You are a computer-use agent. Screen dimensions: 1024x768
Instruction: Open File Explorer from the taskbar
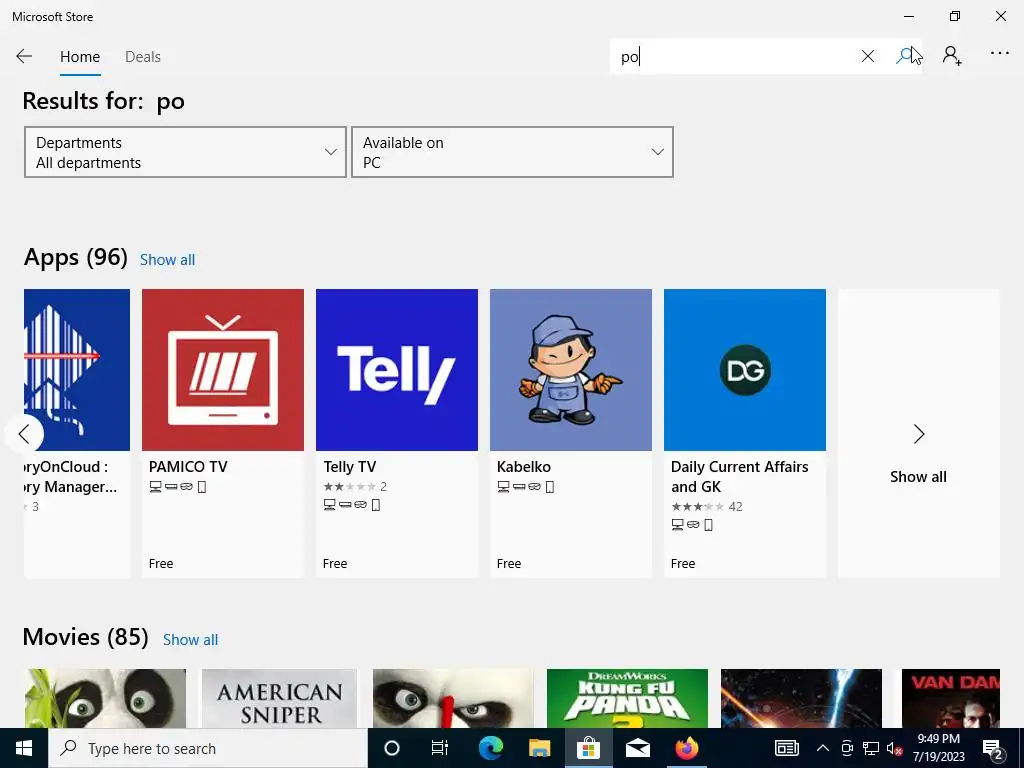pyautogui.click(x=539, y=748)
